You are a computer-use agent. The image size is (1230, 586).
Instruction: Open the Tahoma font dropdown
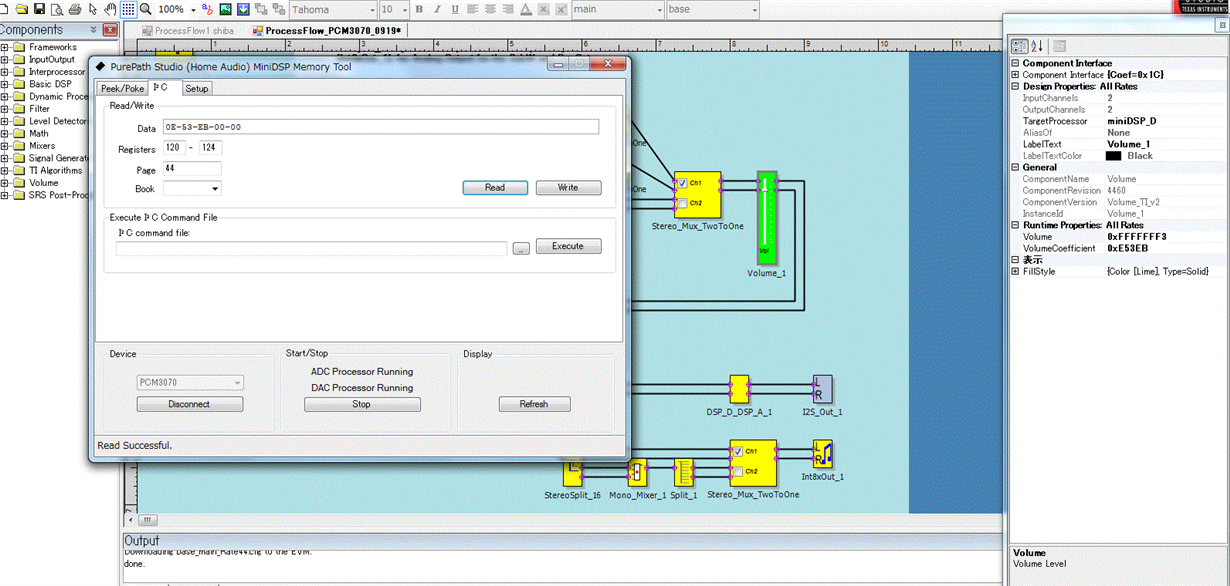point(372,9)
